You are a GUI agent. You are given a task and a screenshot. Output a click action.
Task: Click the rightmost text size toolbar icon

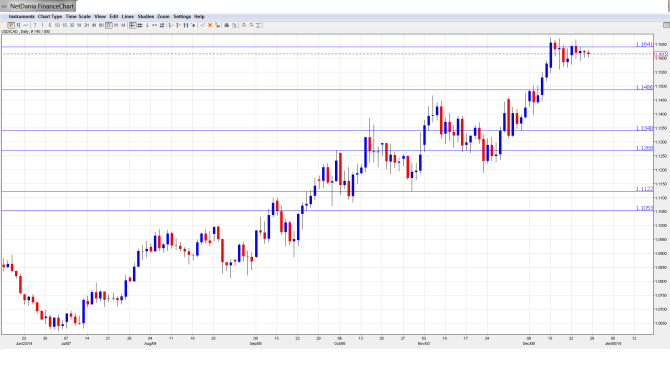click(x=258, y=26)
